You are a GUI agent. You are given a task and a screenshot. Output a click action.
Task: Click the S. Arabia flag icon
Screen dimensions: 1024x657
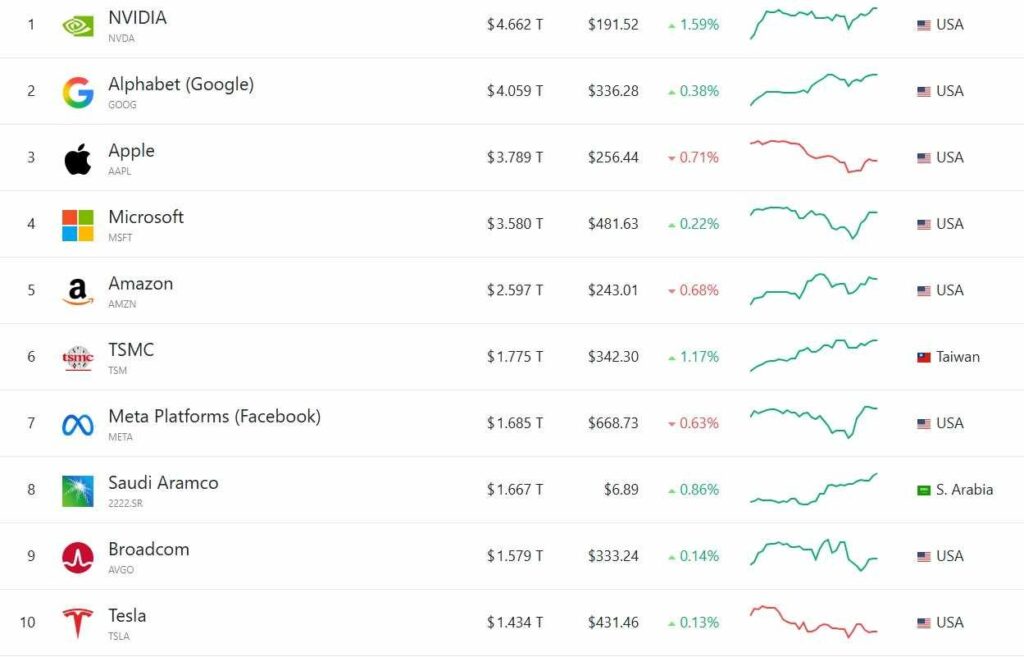point(924,490)
